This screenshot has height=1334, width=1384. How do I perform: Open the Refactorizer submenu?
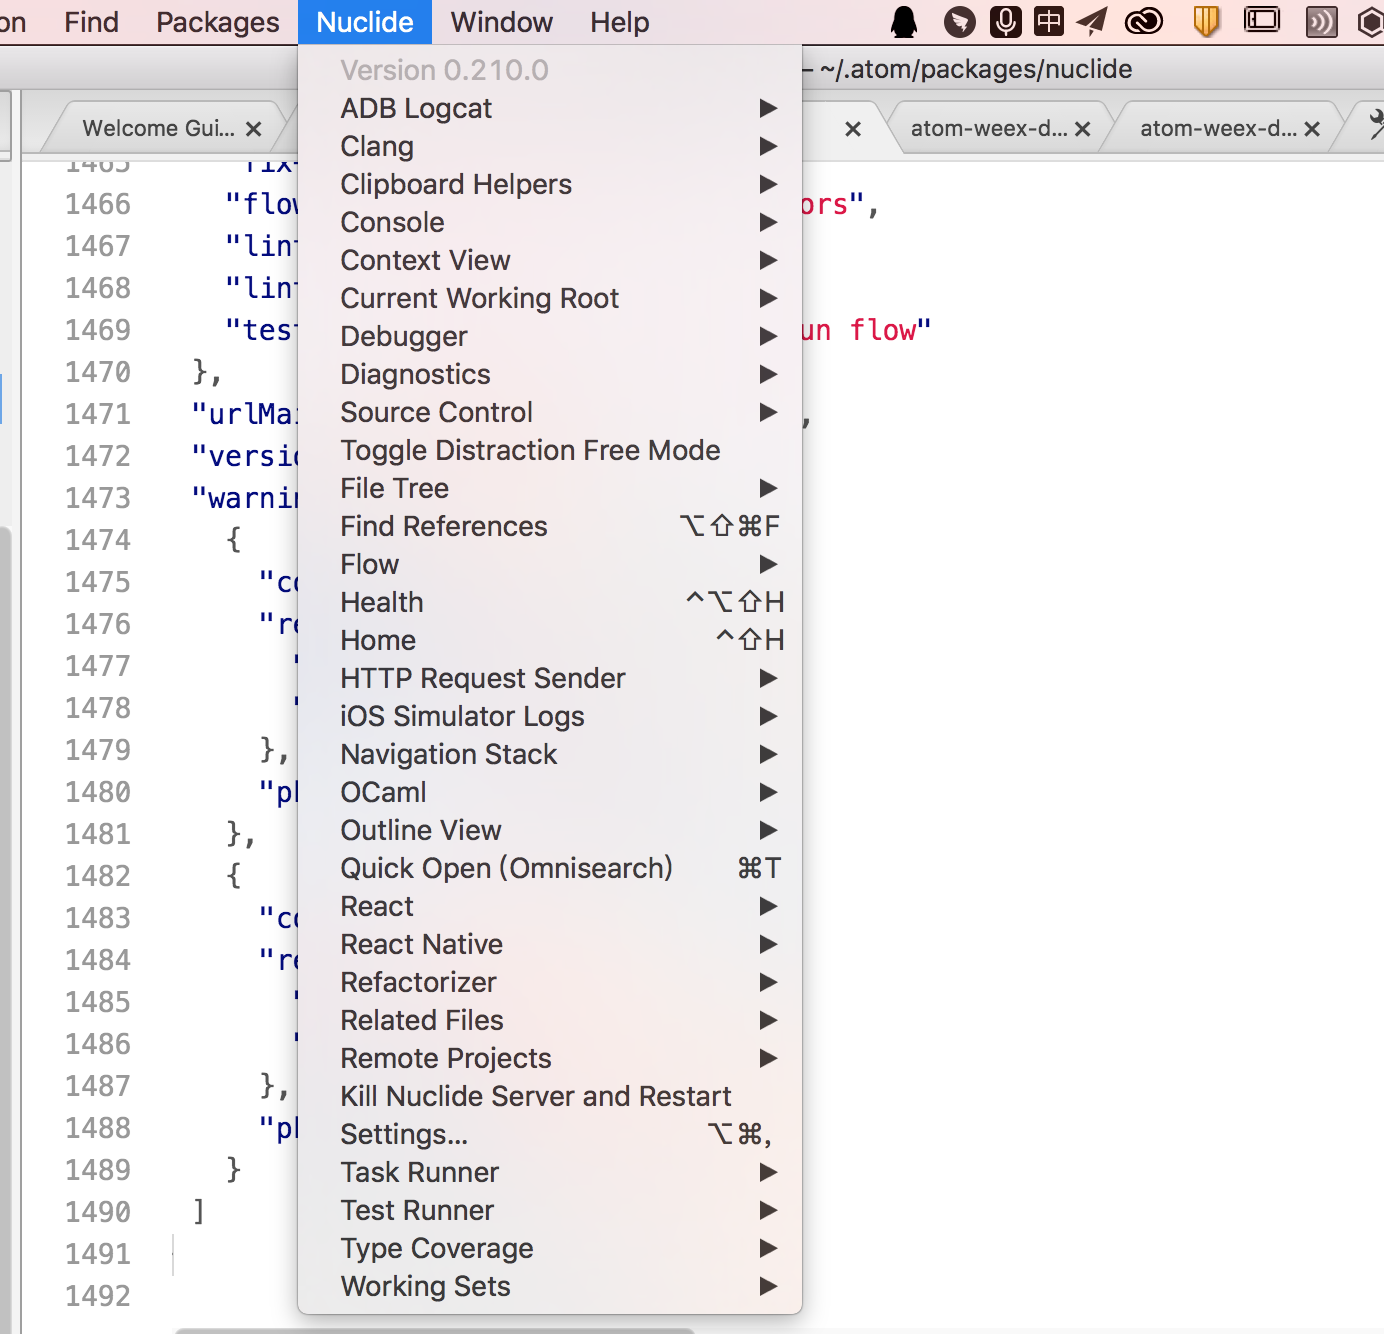[550, 982]
